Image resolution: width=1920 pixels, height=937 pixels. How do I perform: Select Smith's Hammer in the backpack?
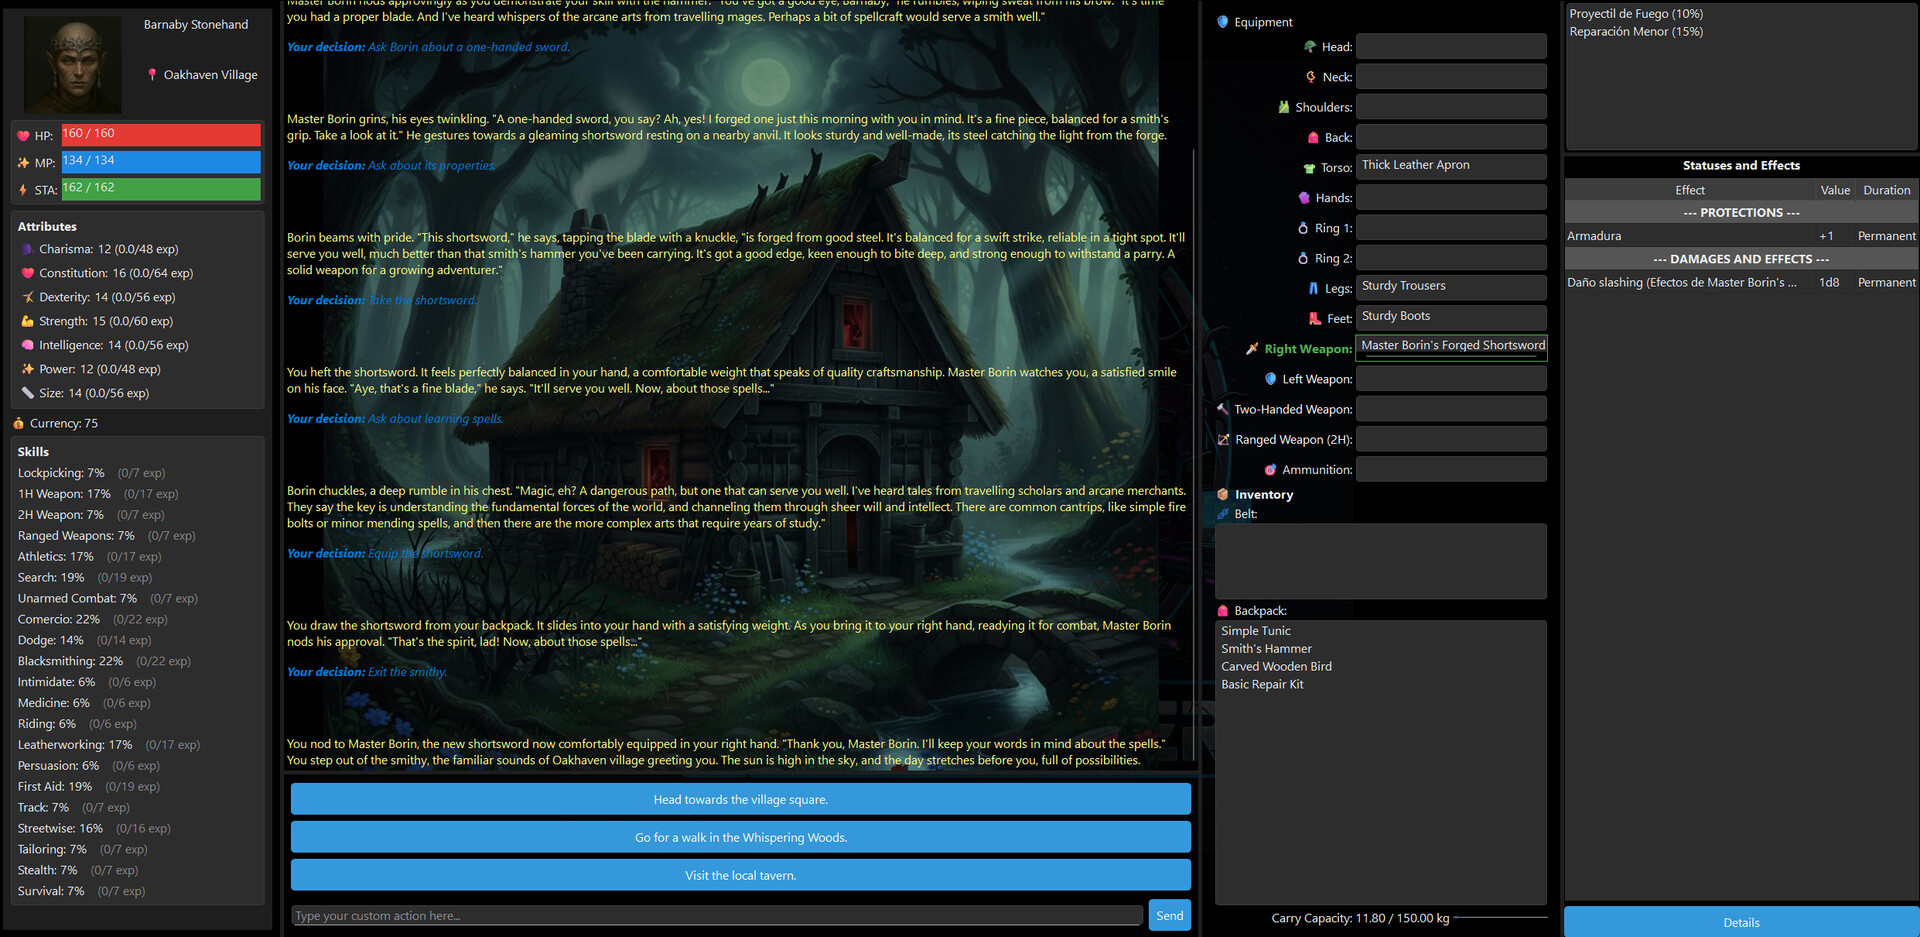1266,648
